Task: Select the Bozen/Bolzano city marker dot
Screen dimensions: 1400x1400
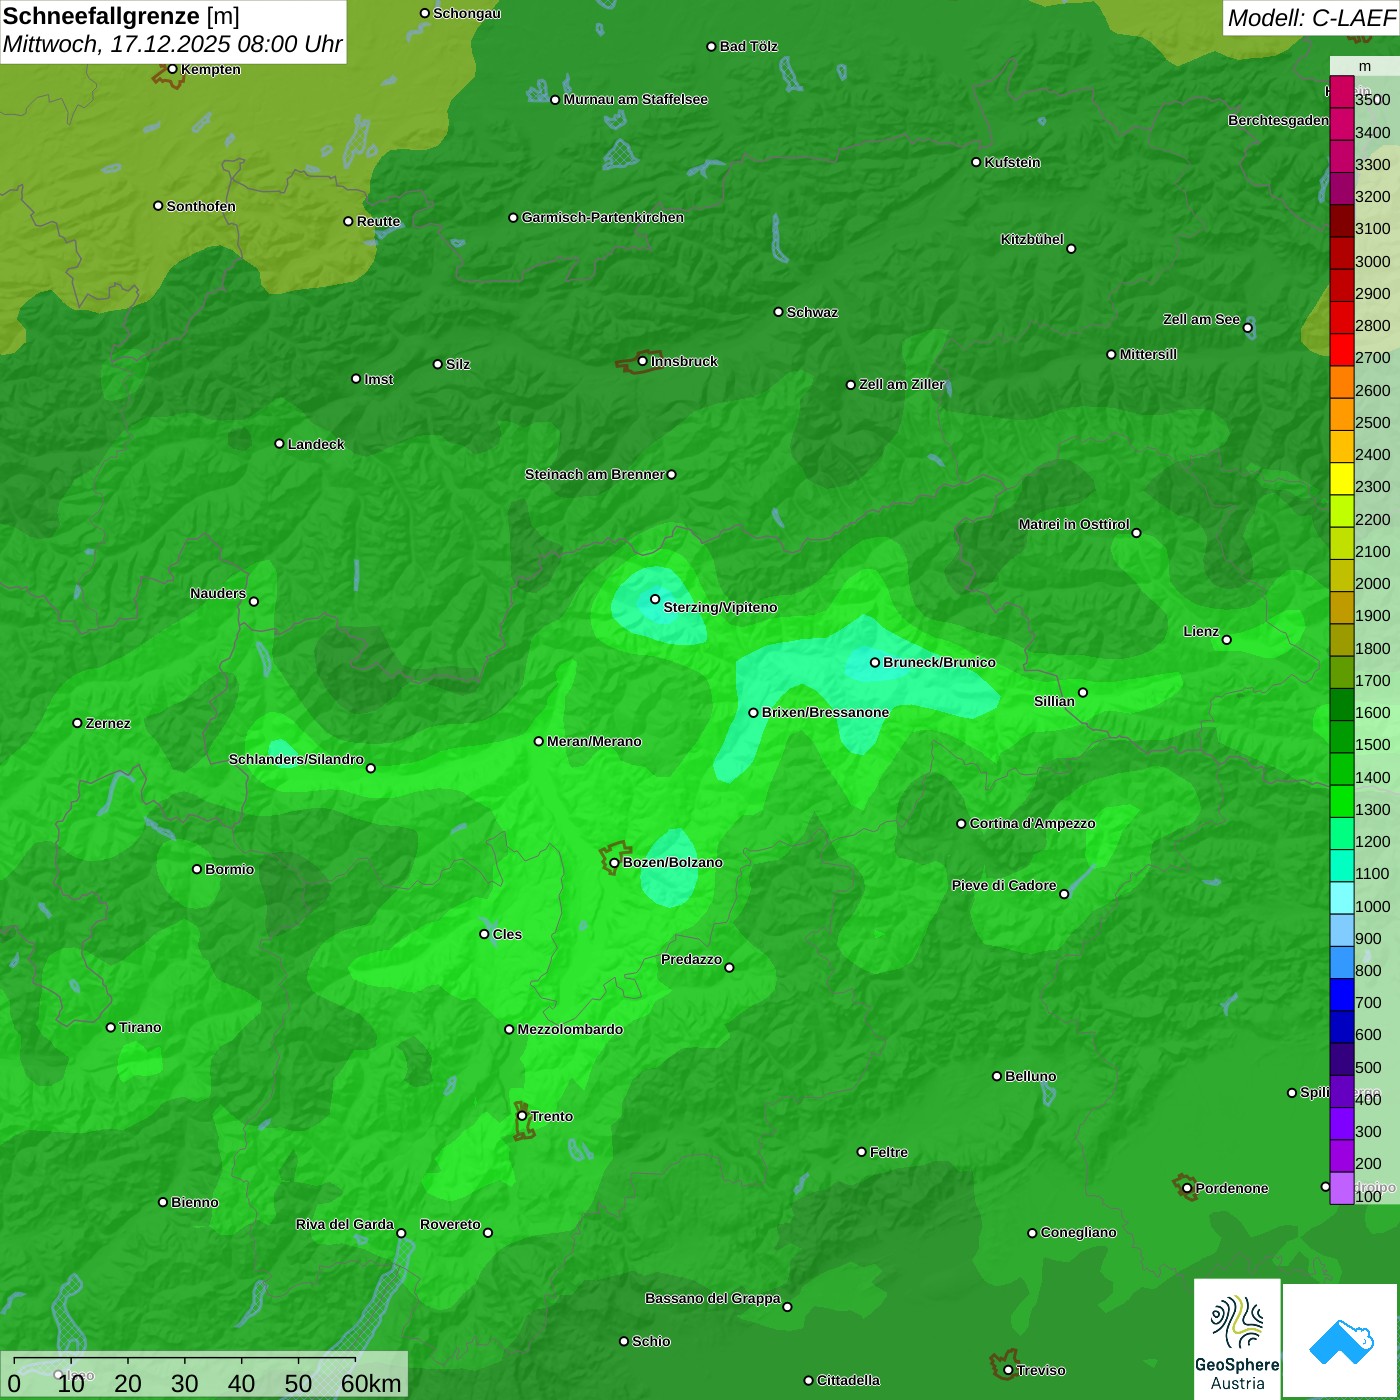Action: (614, 863)
